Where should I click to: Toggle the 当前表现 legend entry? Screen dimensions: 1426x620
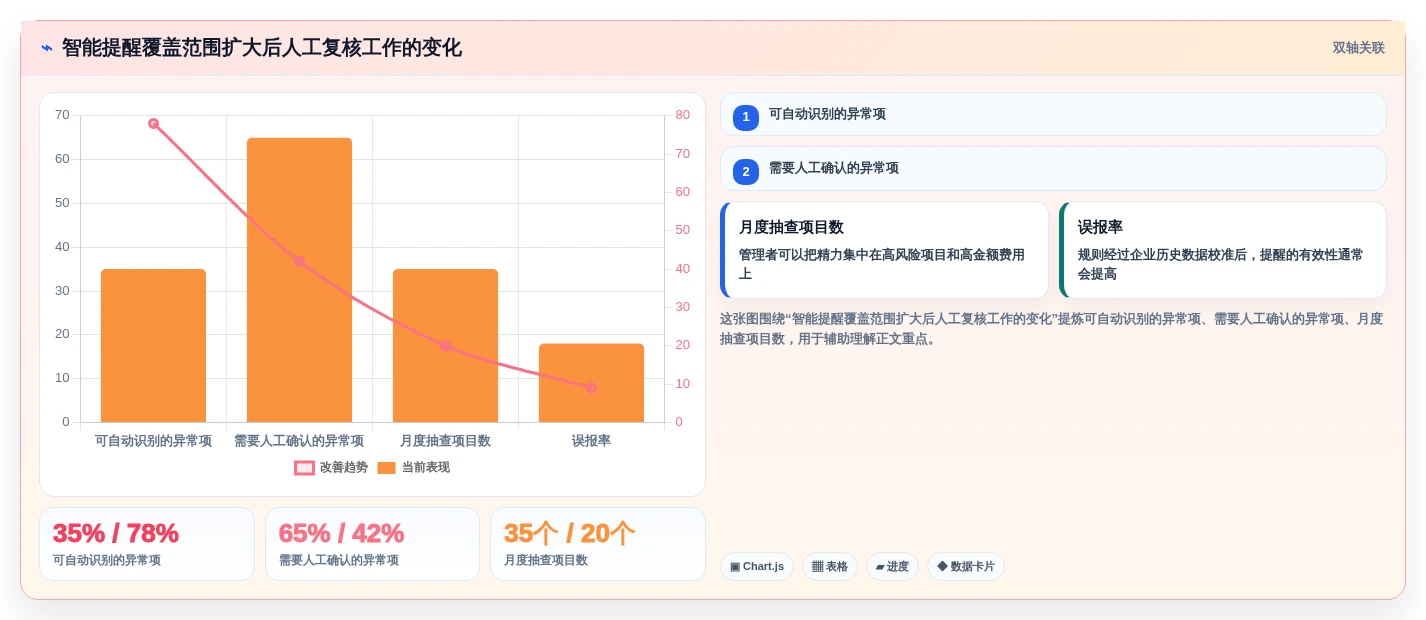pyautogui.click(x=414, y=467)
